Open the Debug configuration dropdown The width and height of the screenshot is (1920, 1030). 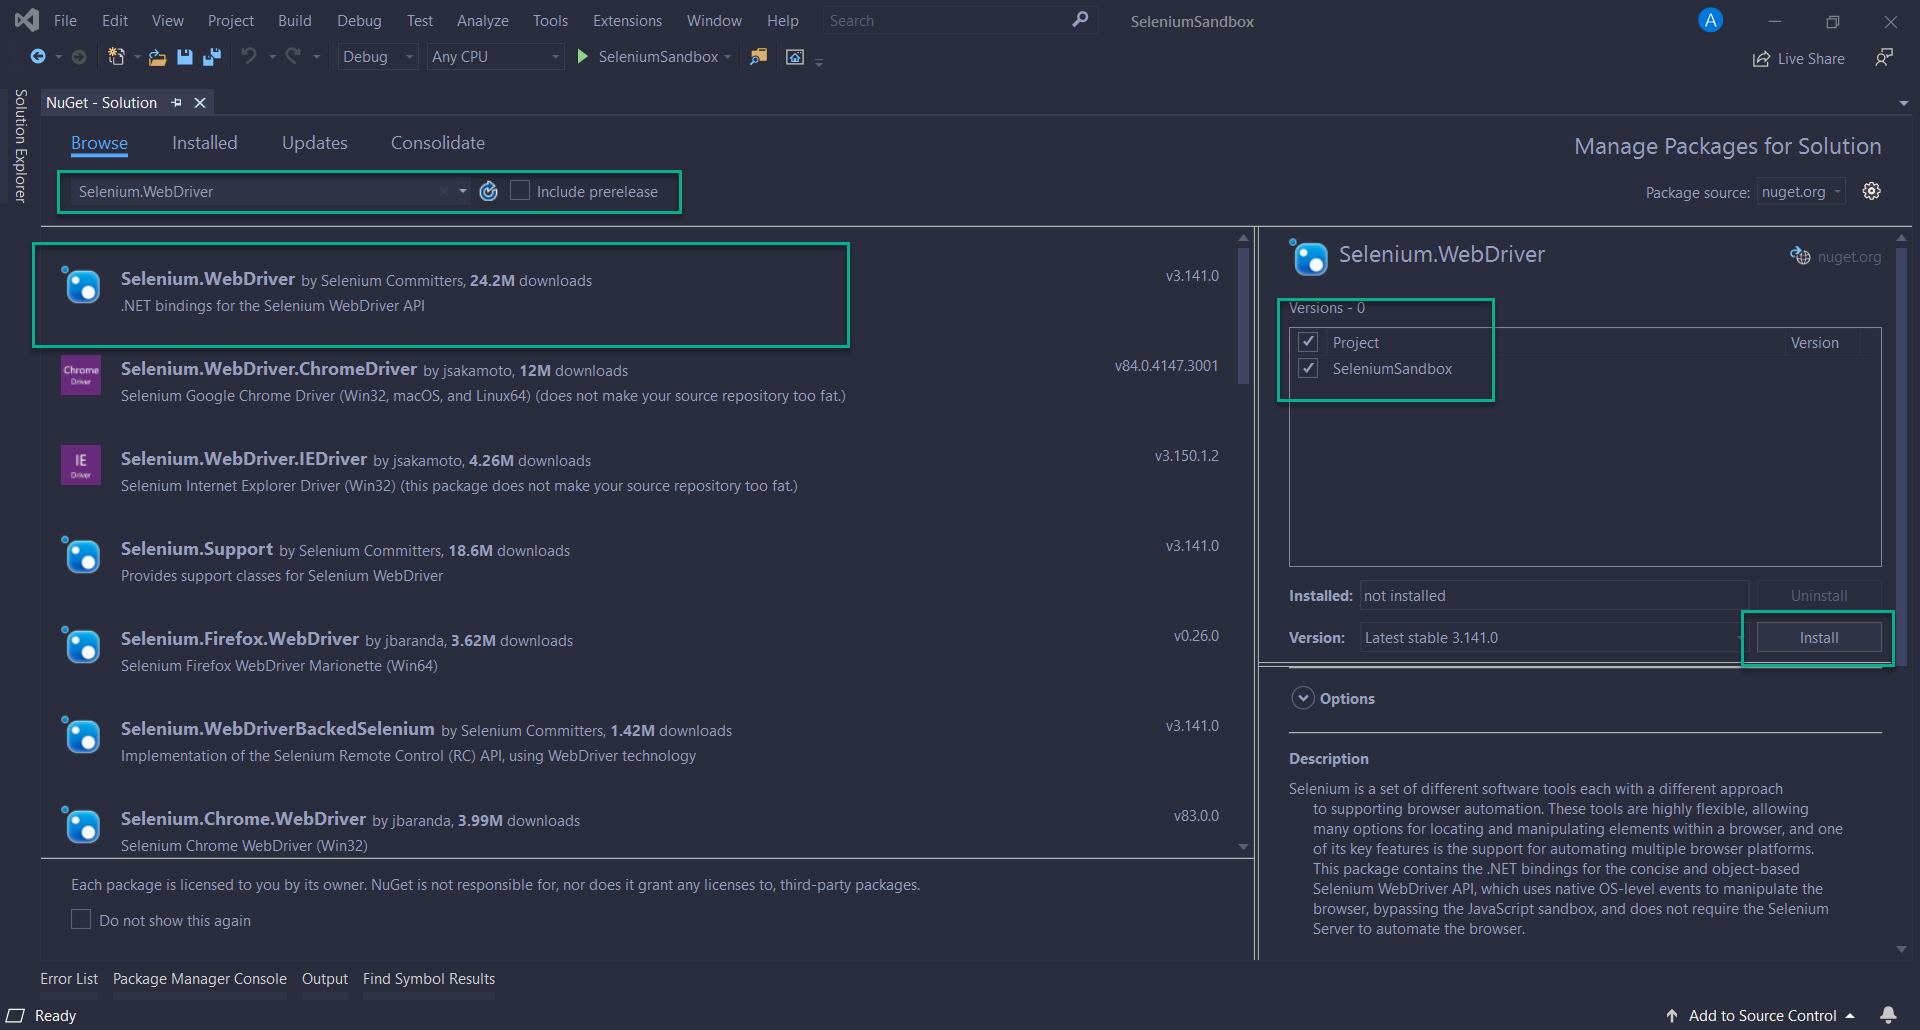click(x=378, y=57)
